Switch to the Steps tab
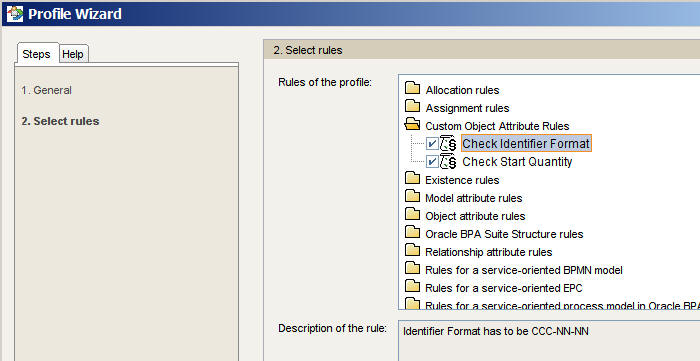 click(x=36, y=54)
